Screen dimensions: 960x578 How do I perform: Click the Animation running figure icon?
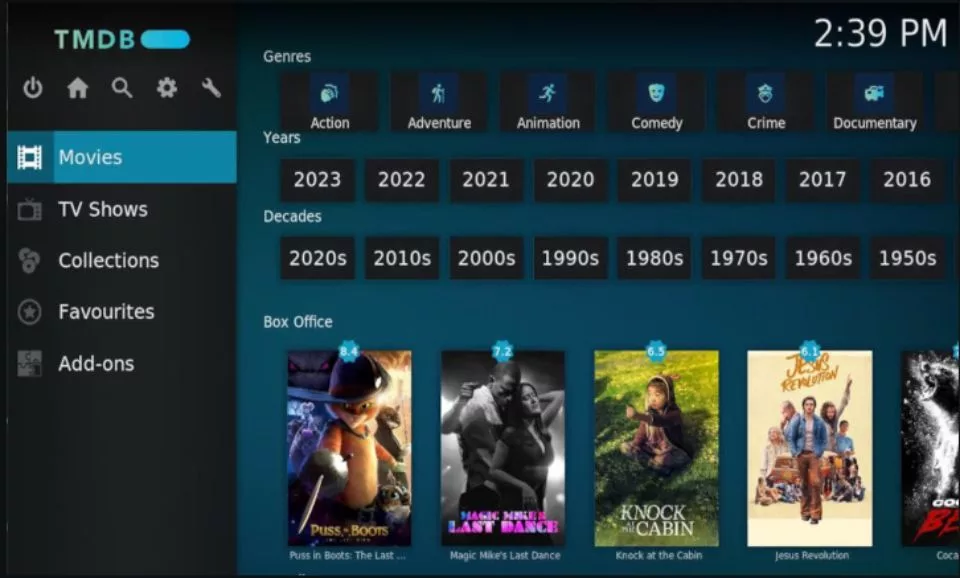pyautogui.click(x=547, y=93)
